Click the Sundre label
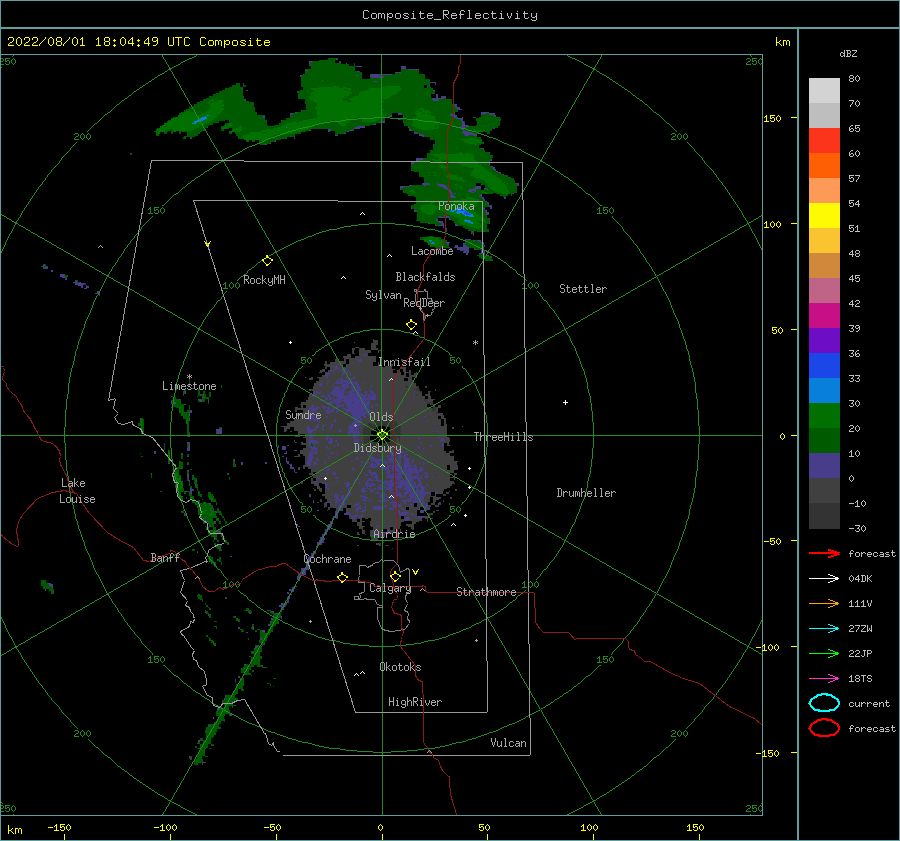 [303, 414]
